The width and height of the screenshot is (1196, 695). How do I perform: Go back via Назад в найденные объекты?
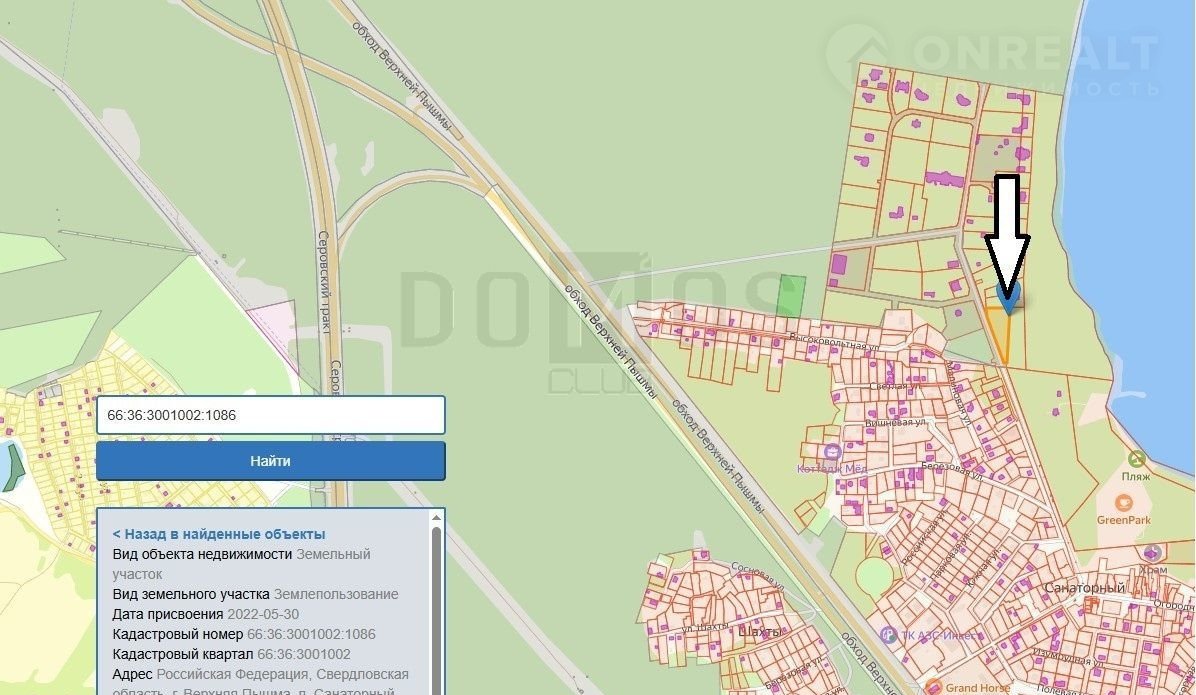click(219, 534)
